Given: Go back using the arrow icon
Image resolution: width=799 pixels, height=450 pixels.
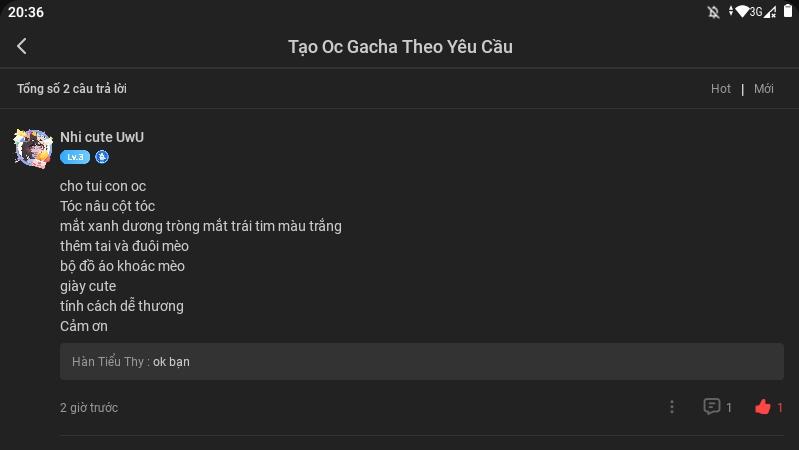Looking at the screenshot, I should [22, 46].
